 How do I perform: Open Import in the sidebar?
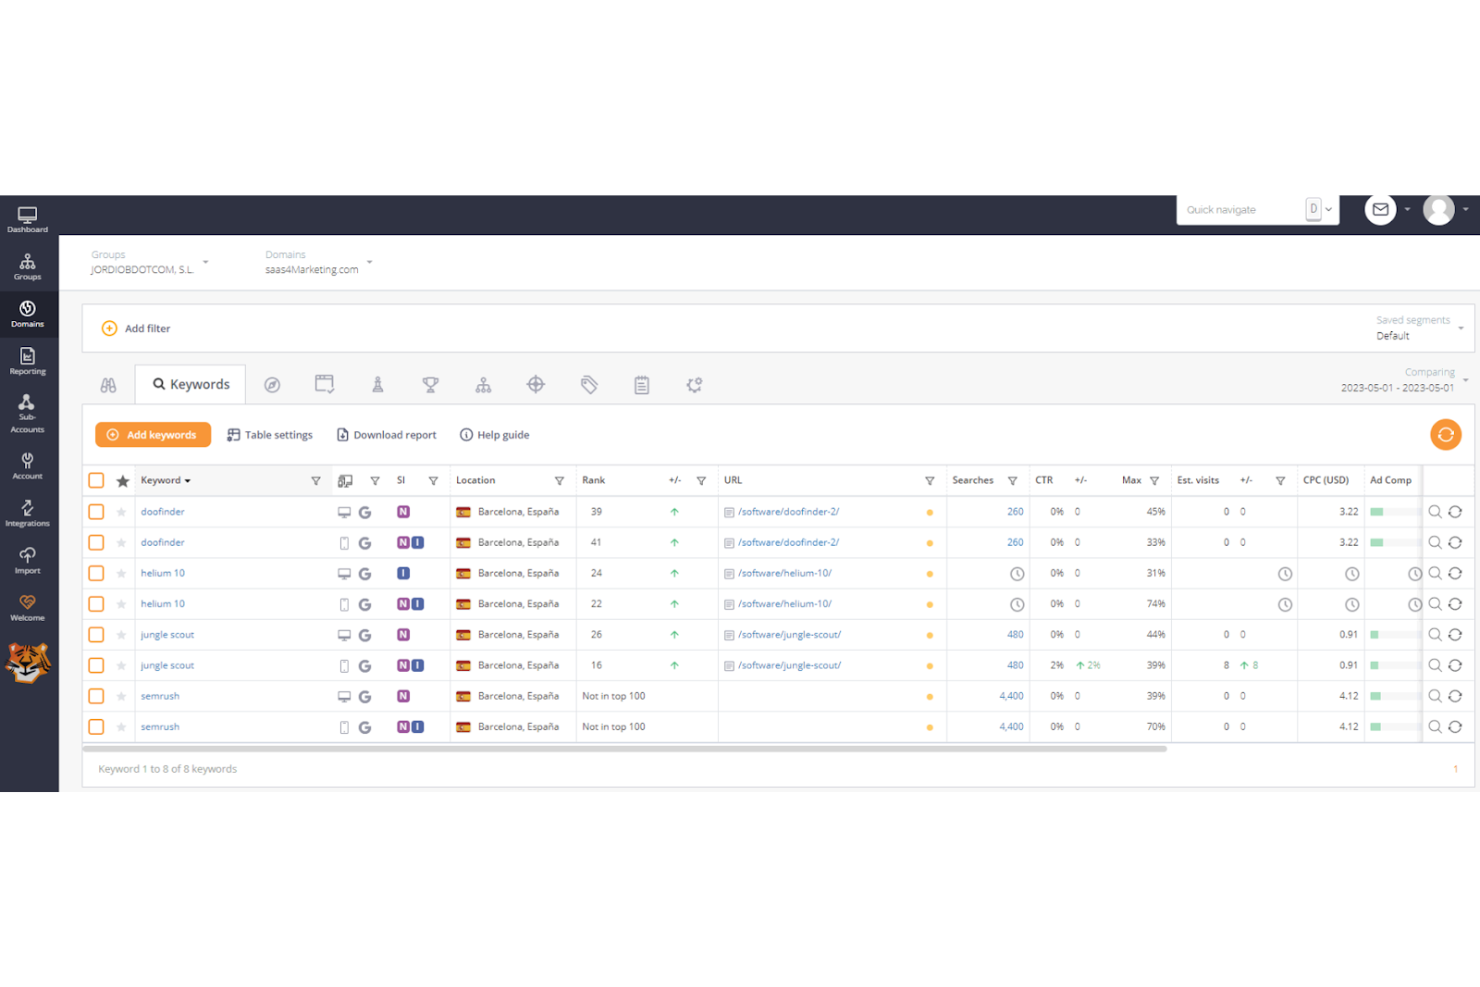coord(27,561)
